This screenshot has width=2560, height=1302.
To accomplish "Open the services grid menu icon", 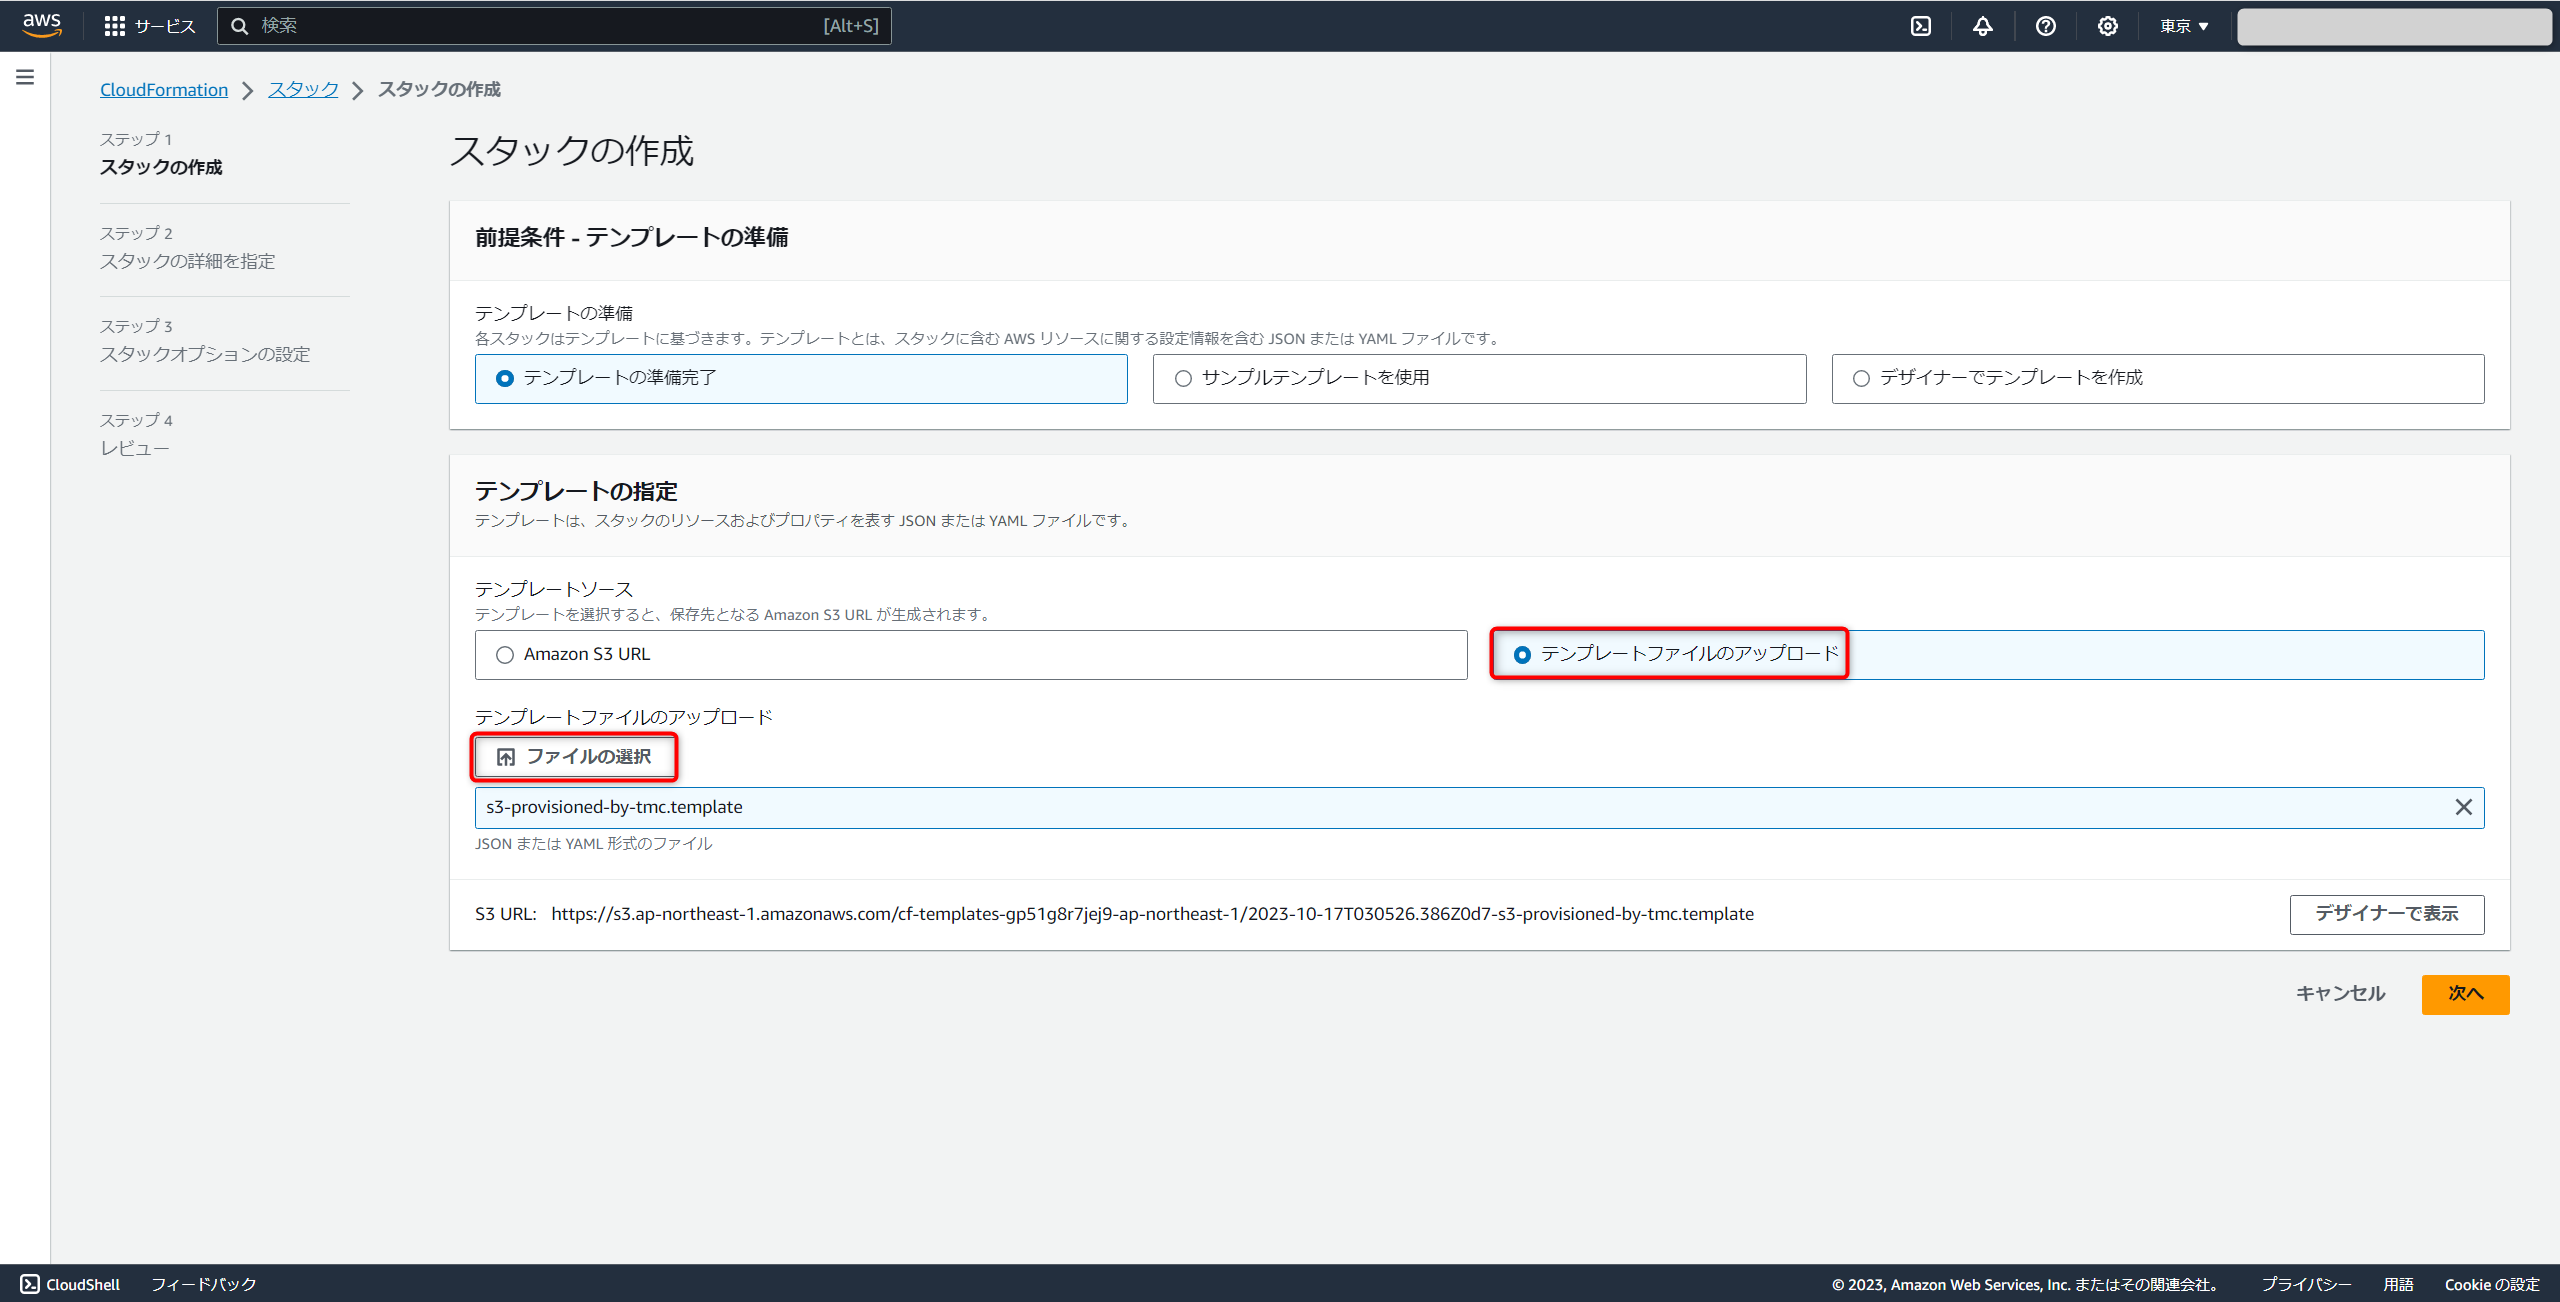I will tap(114, 26).
